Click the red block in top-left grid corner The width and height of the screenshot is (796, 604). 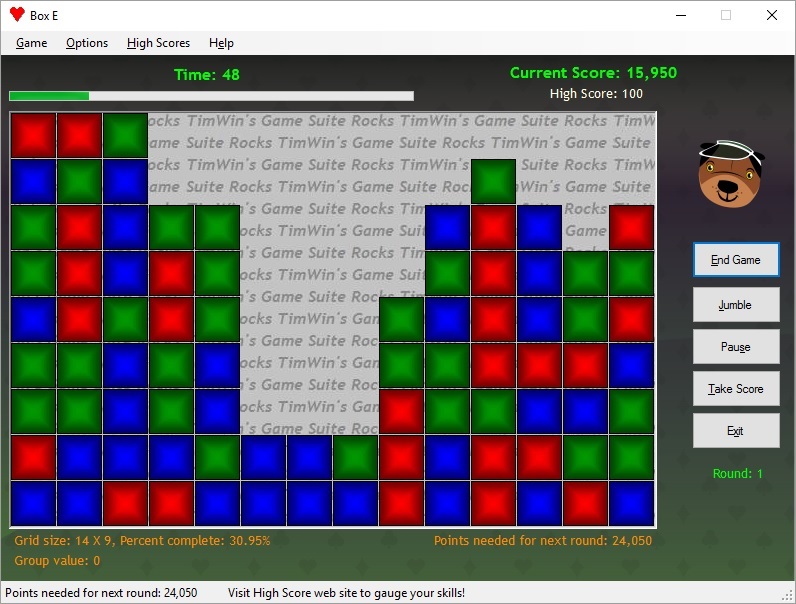click(x=33, y=135)
